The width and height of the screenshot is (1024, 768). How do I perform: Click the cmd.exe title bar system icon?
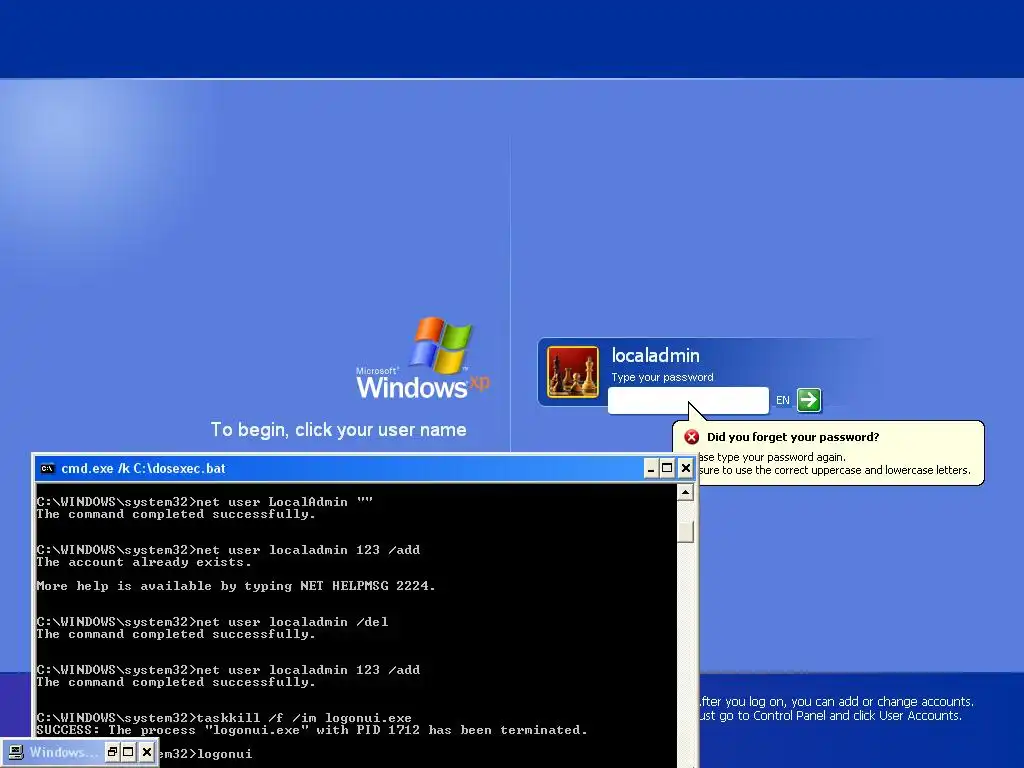(47, 468)
